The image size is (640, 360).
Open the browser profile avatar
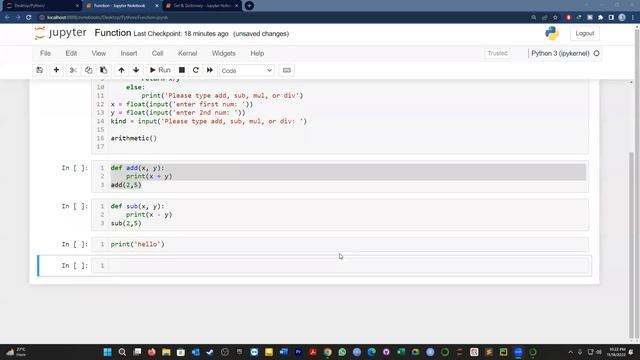point(622,18)
